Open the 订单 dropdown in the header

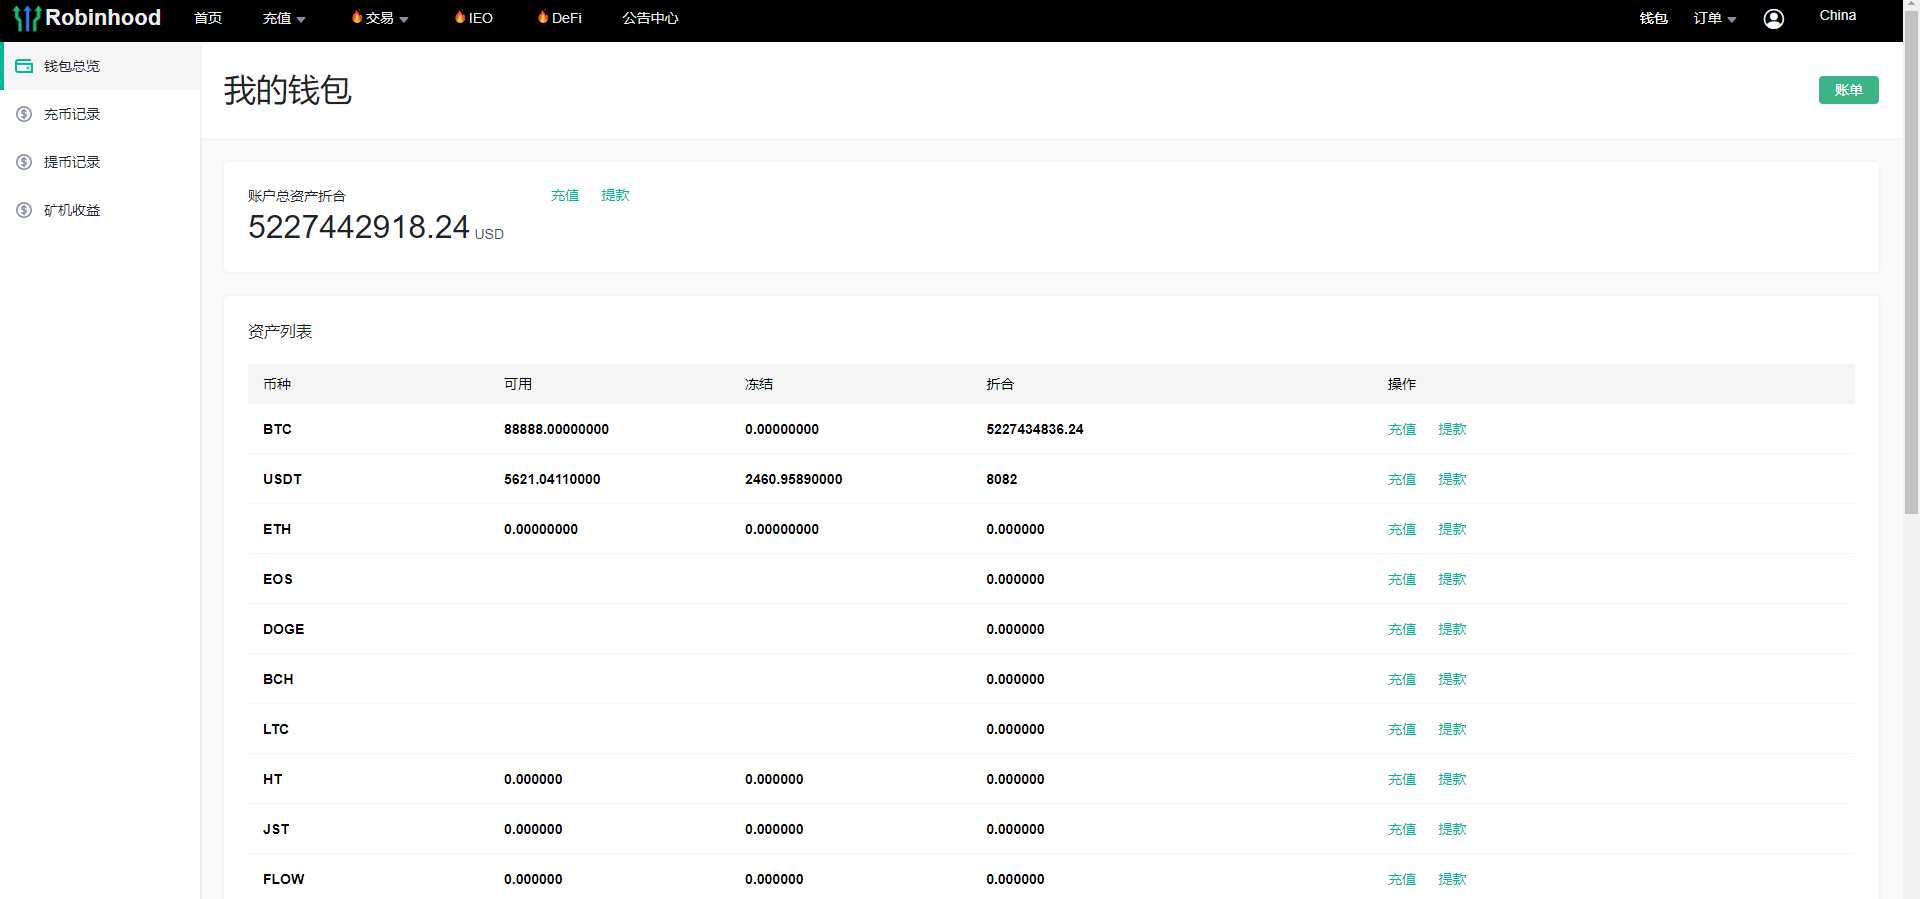(1714, 18)
